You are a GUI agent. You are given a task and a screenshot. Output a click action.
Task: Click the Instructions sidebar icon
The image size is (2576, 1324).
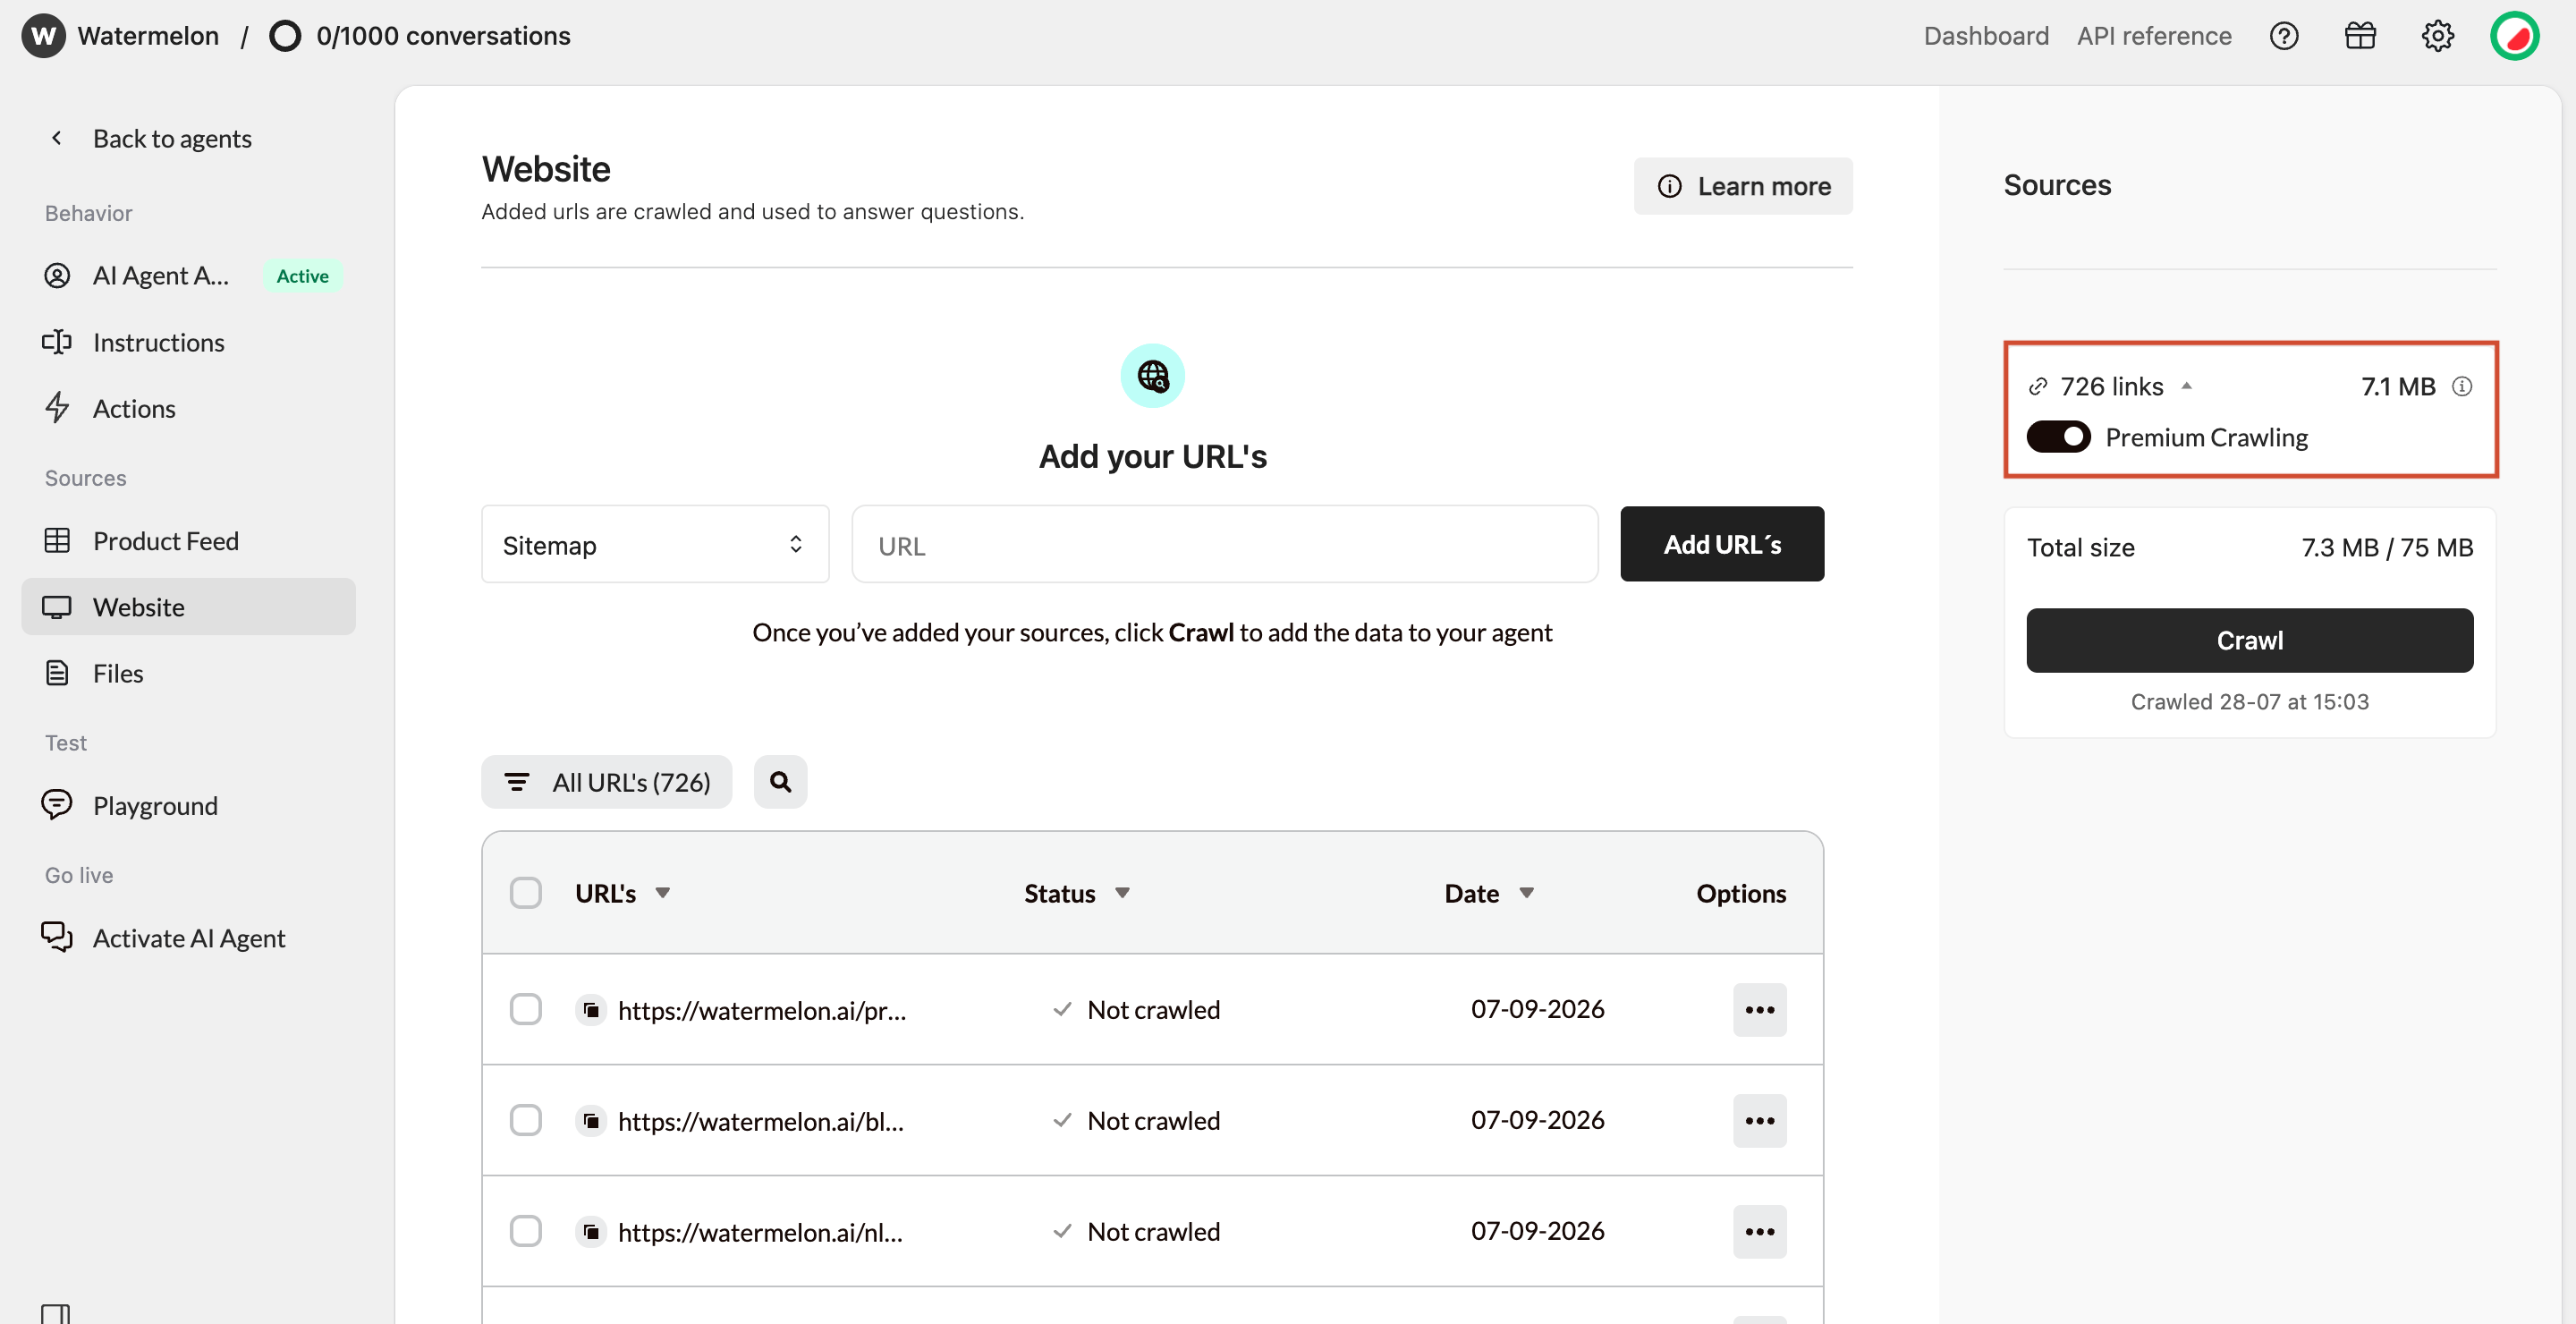pos(57,342)
